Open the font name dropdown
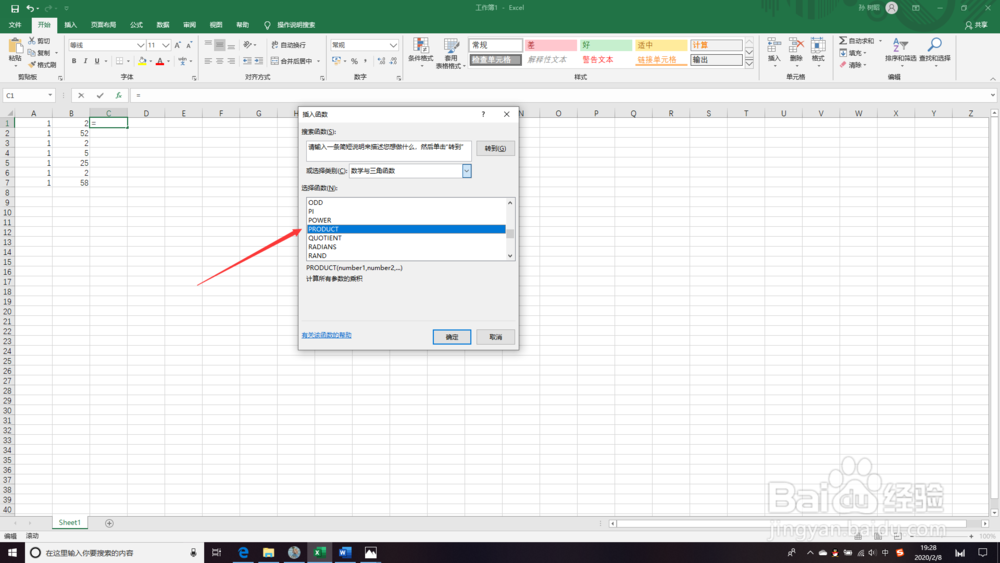 pos(140,45)
